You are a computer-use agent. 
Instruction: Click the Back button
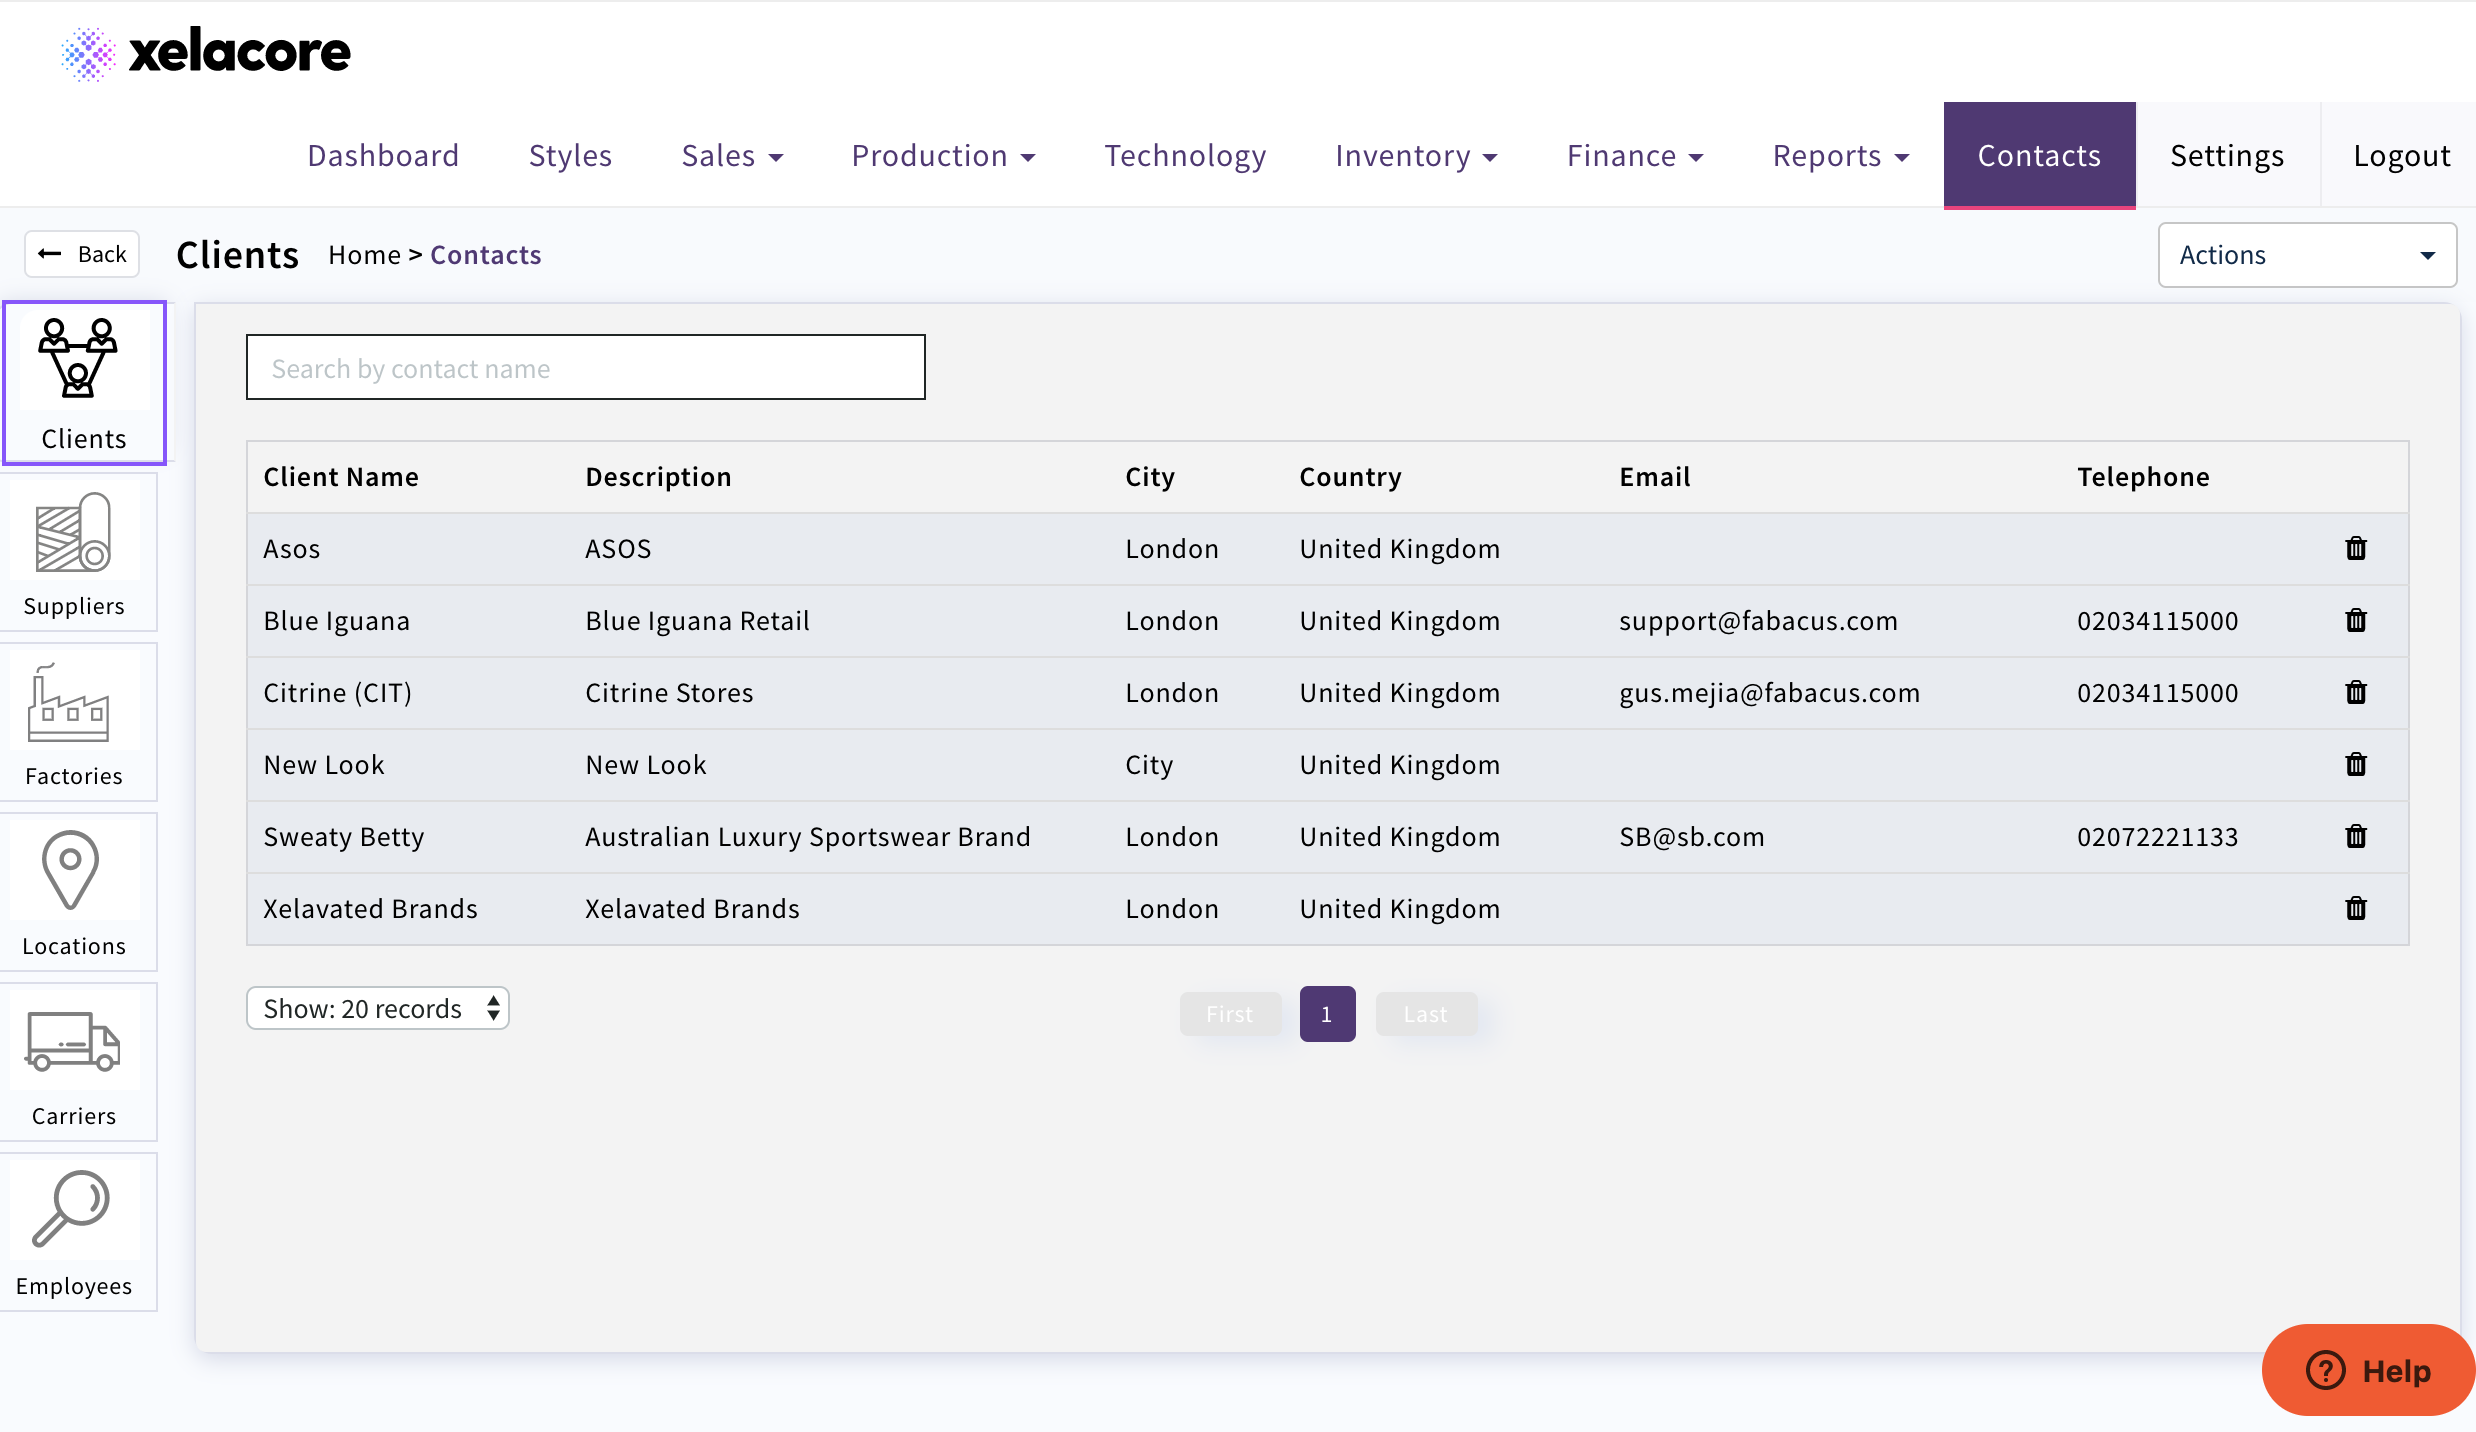[82, 254]
